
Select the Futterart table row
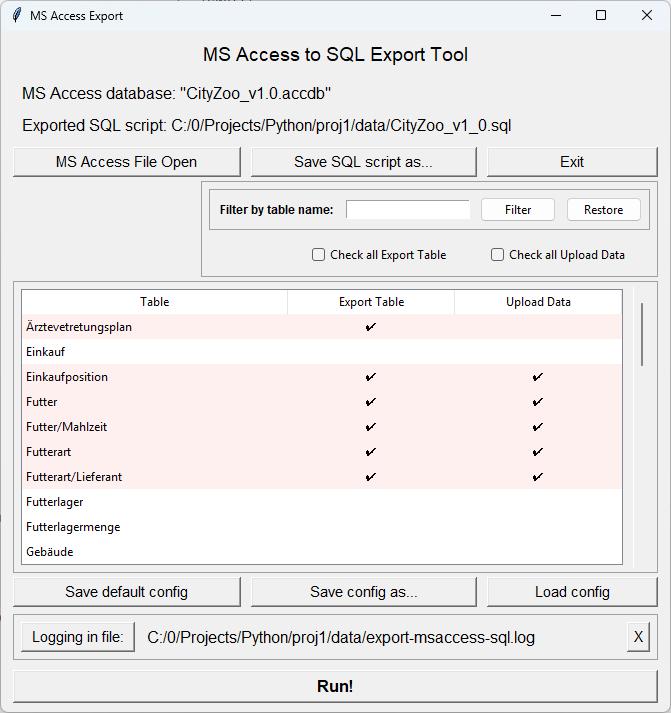pos(322,452)
